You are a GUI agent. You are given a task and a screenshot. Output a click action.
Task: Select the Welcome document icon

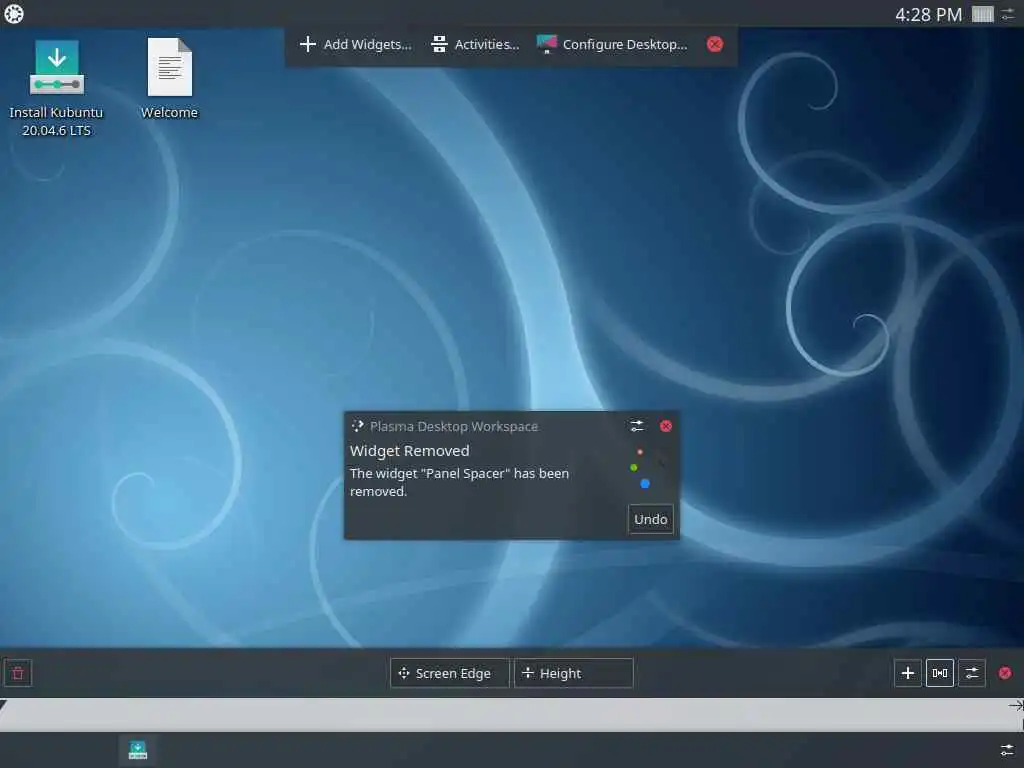tap(170, 67)
